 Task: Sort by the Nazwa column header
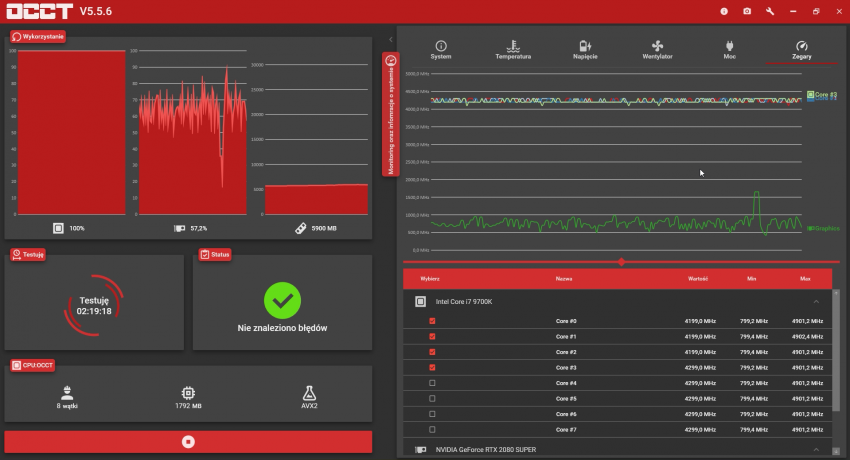point(564,278)
